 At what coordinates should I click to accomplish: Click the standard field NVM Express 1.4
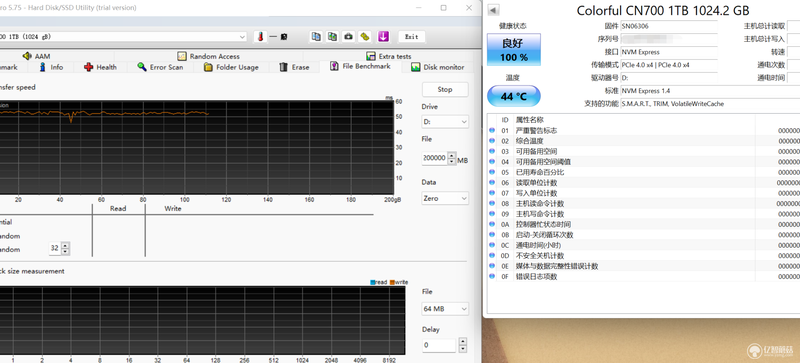point(710,91)
